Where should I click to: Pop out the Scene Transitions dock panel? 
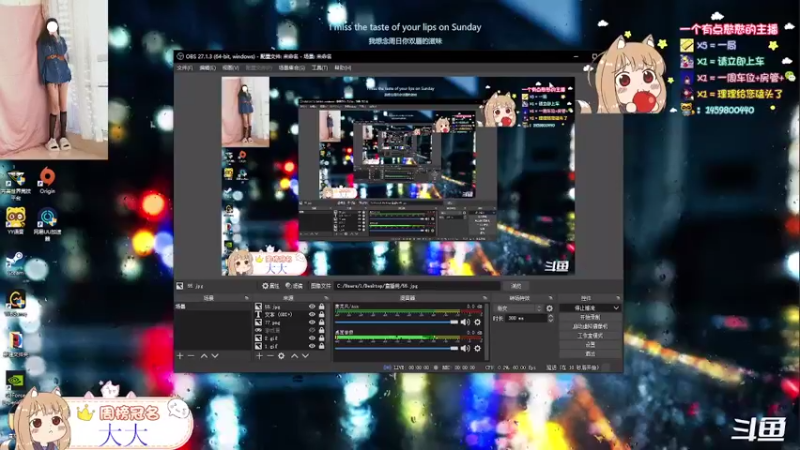point(551,298)
